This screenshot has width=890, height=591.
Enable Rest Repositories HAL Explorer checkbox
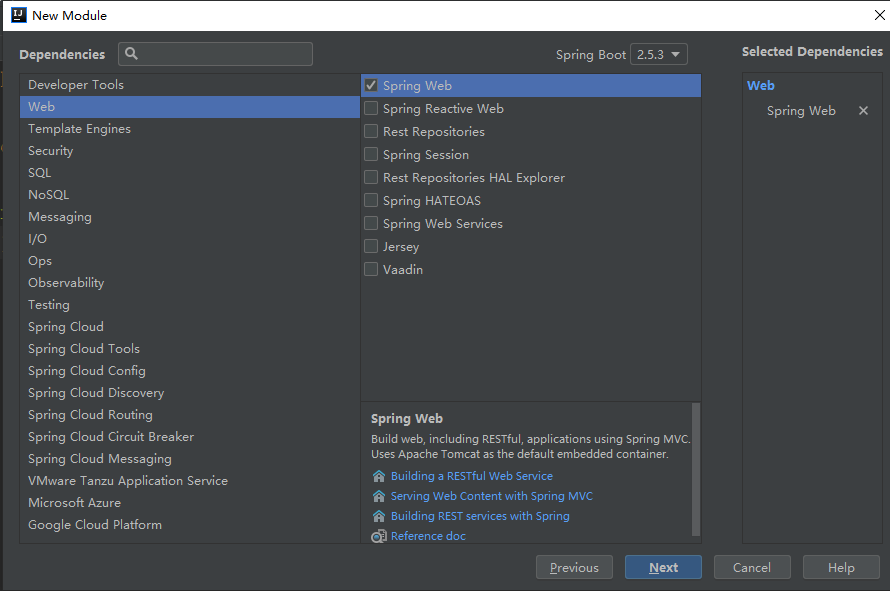pos(371,177)
